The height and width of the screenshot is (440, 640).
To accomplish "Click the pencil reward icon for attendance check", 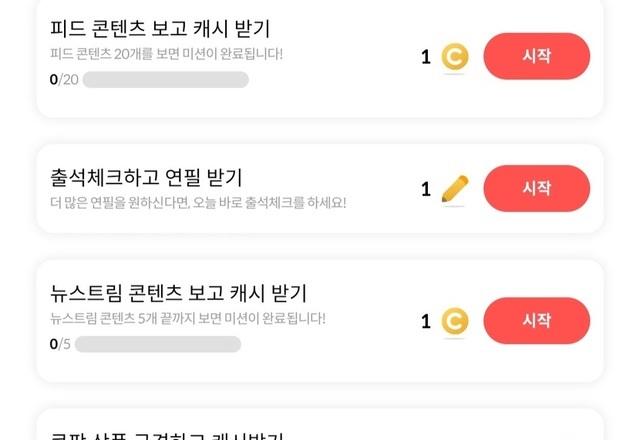I will (455, 189).
